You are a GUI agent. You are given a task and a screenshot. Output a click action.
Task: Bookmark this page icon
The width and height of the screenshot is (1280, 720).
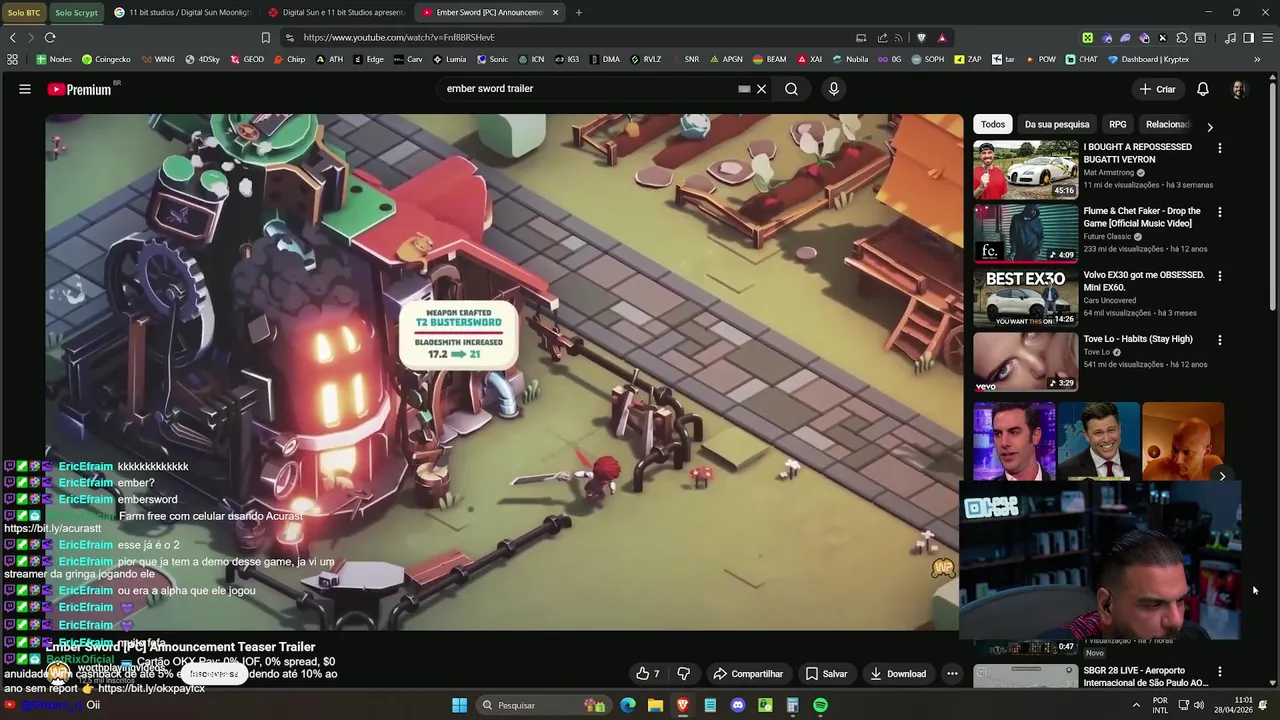[265, 37]
